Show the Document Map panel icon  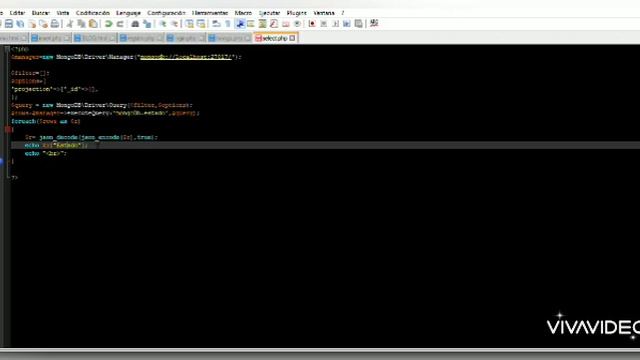point(262,24)
